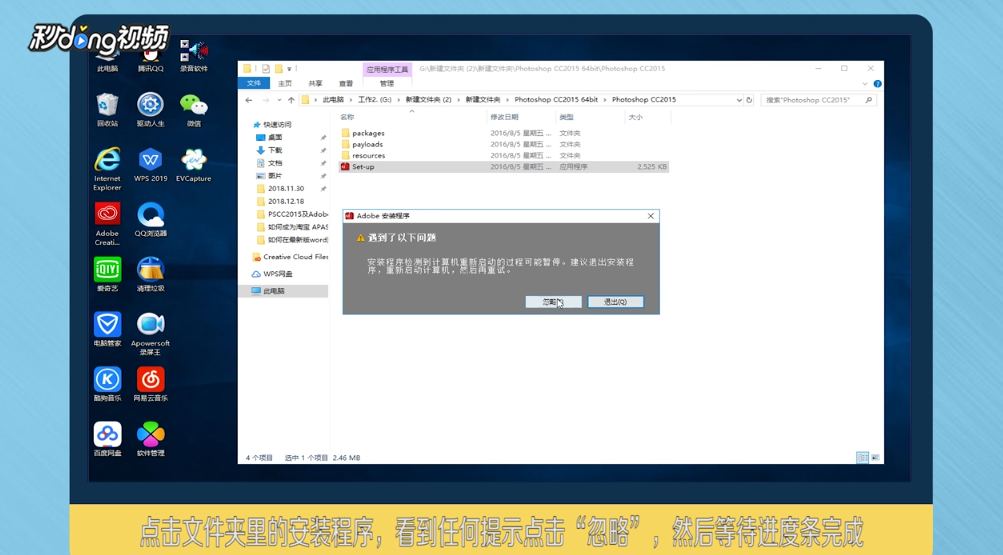Select the resources folder

coord(368,155)
